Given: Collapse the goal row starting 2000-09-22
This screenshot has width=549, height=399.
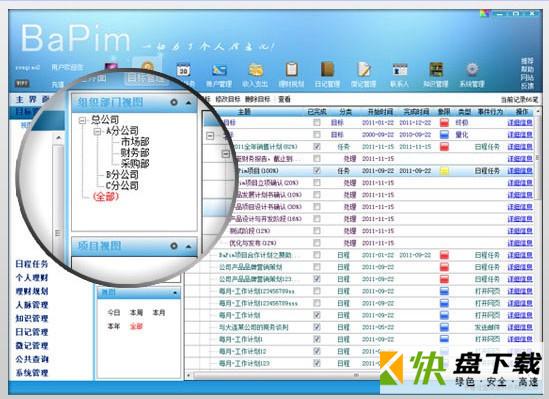Looking at the screenshot, I should coord(210,135).
